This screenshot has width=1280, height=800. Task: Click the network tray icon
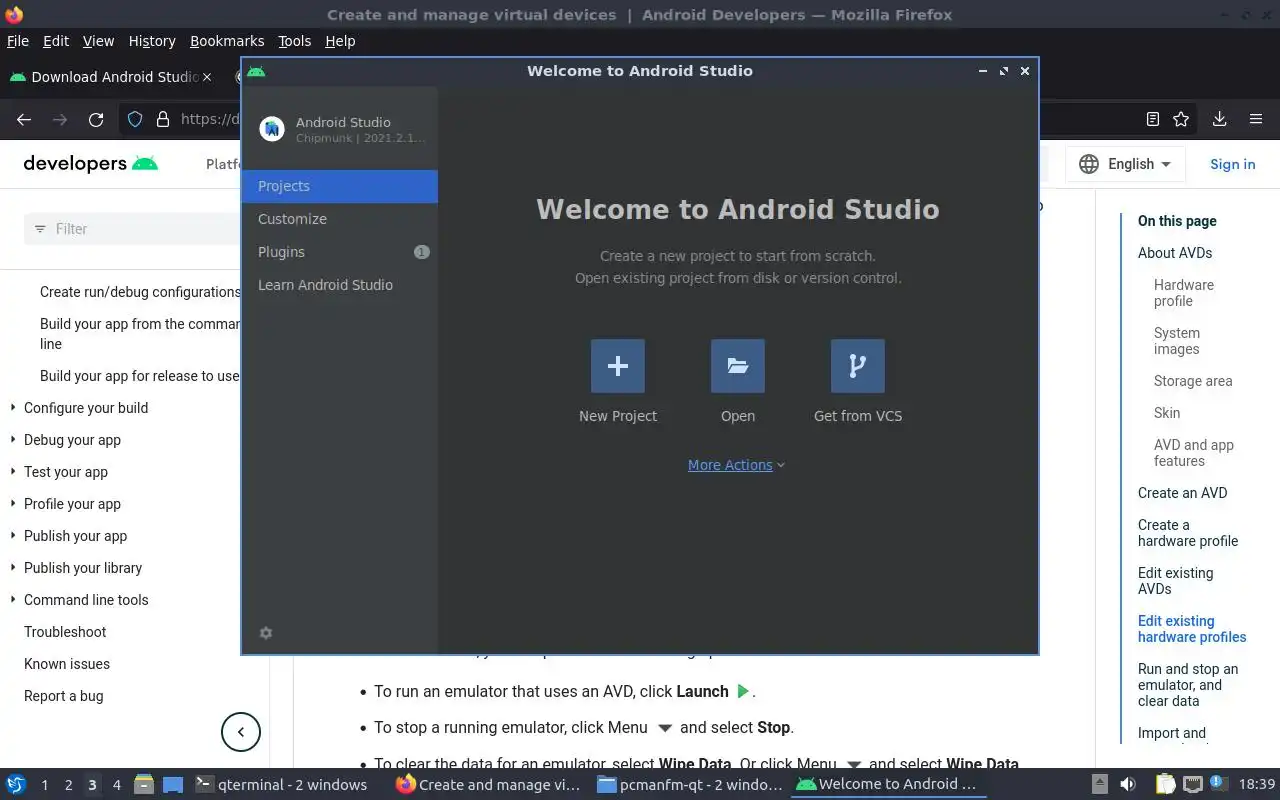click(x=1193, y=785)
